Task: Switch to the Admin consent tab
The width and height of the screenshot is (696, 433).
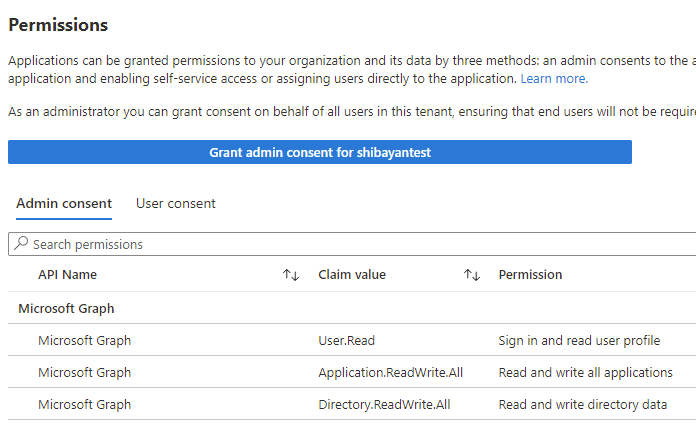Action: pyautogui.click(x=64, y=204)
